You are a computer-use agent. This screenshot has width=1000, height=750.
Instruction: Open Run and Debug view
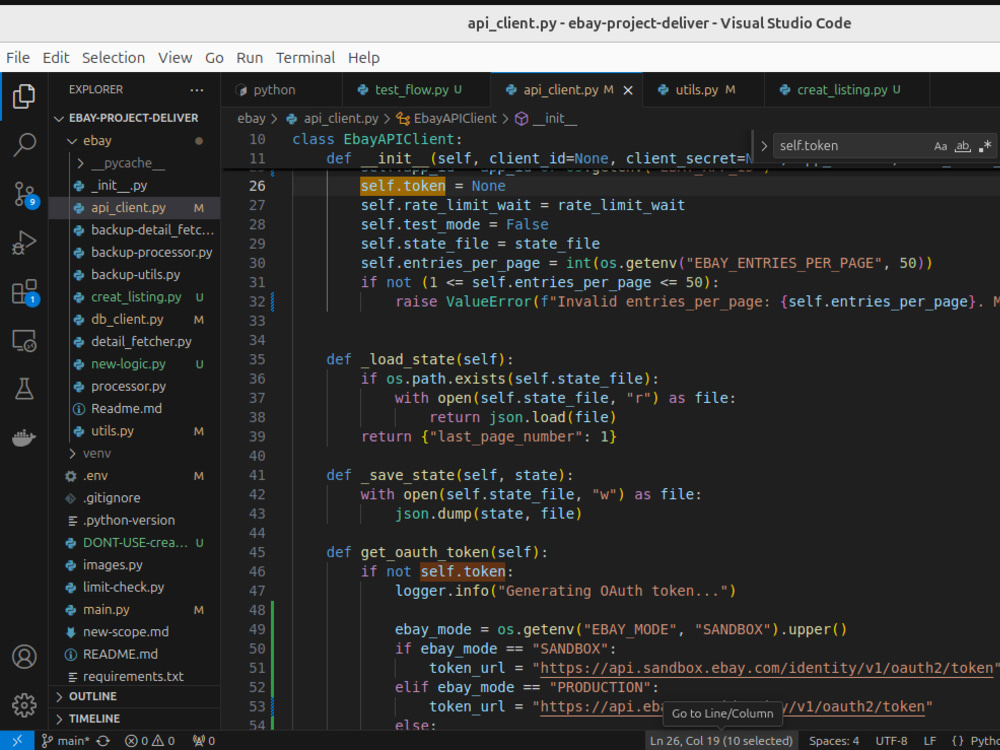point(24,242)
